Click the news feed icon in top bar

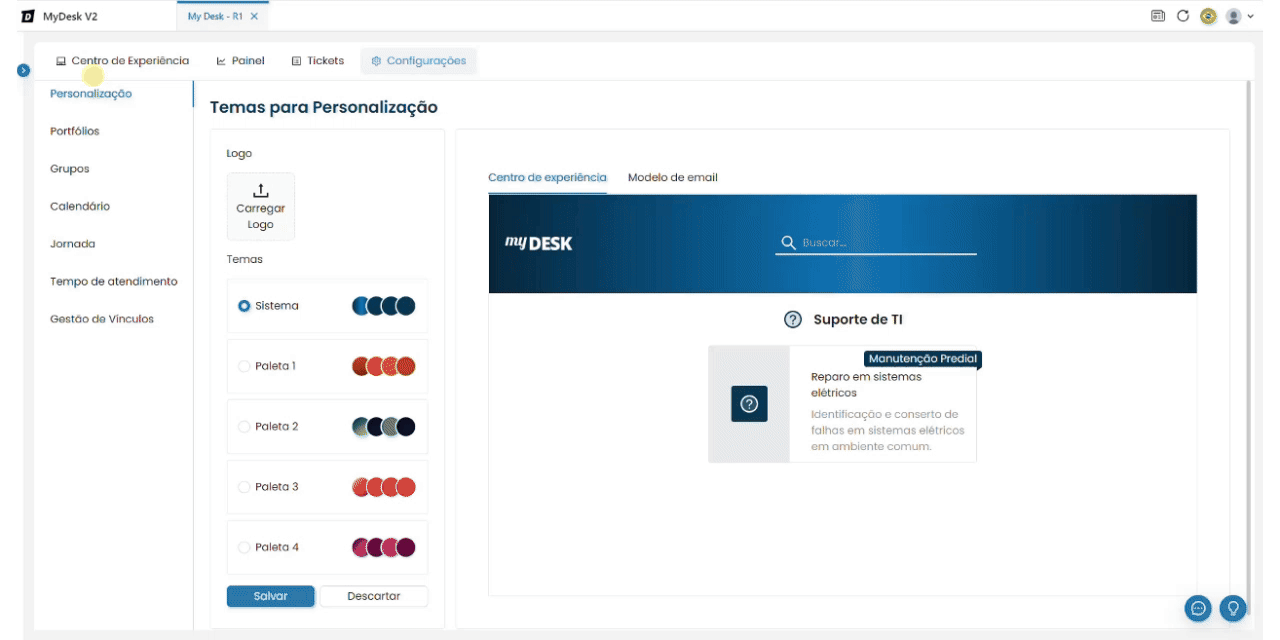pyautogui.click(x=1158, y=16)
